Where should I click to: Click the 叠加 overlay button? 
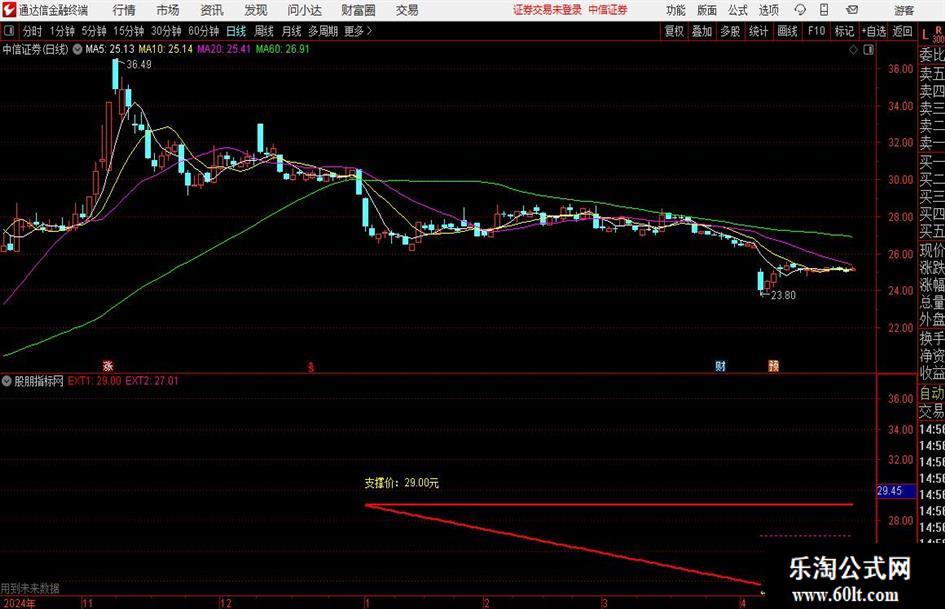702,31
